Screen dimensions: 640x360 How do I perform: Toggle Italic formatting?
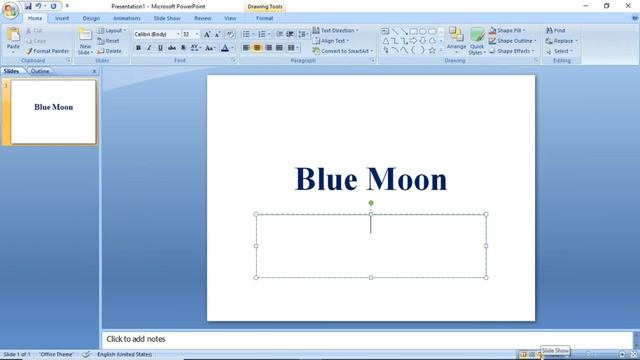point(149,48)
